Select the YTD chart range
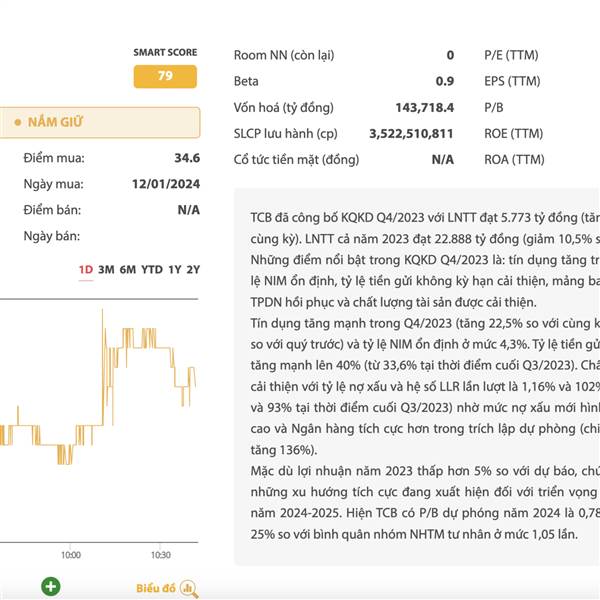Viewport: 600px width, 600px height. tap(152, 270)
